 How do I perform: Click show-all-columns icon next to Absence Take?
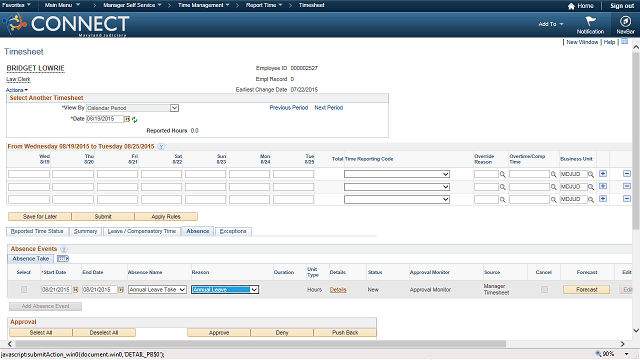(63, 259)
